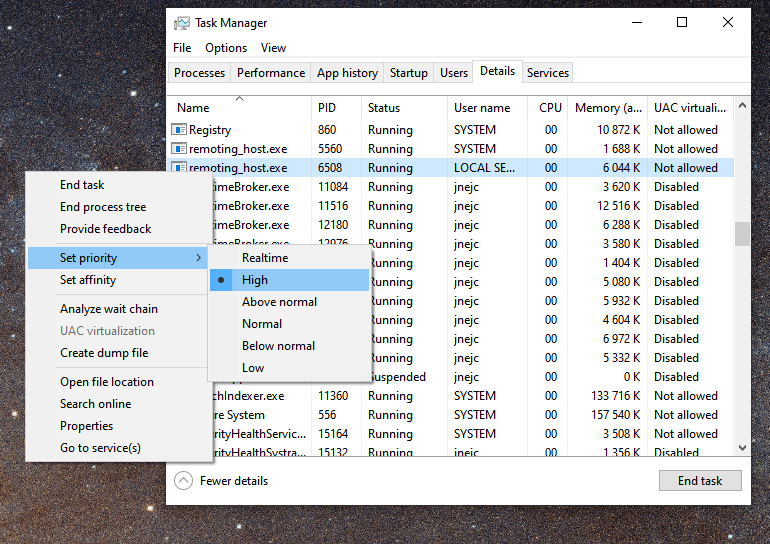
Task: Choose Open file location menu entry
Action: pyautogui.click(x=106, y=382)
